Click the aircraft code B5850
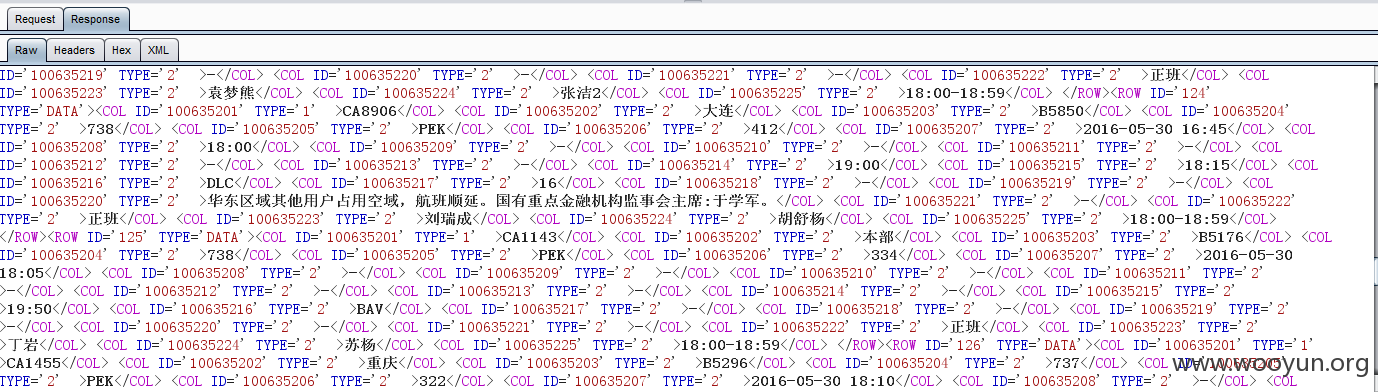The height and width of the screenshot is (392, 1378). click(1062, 111)
